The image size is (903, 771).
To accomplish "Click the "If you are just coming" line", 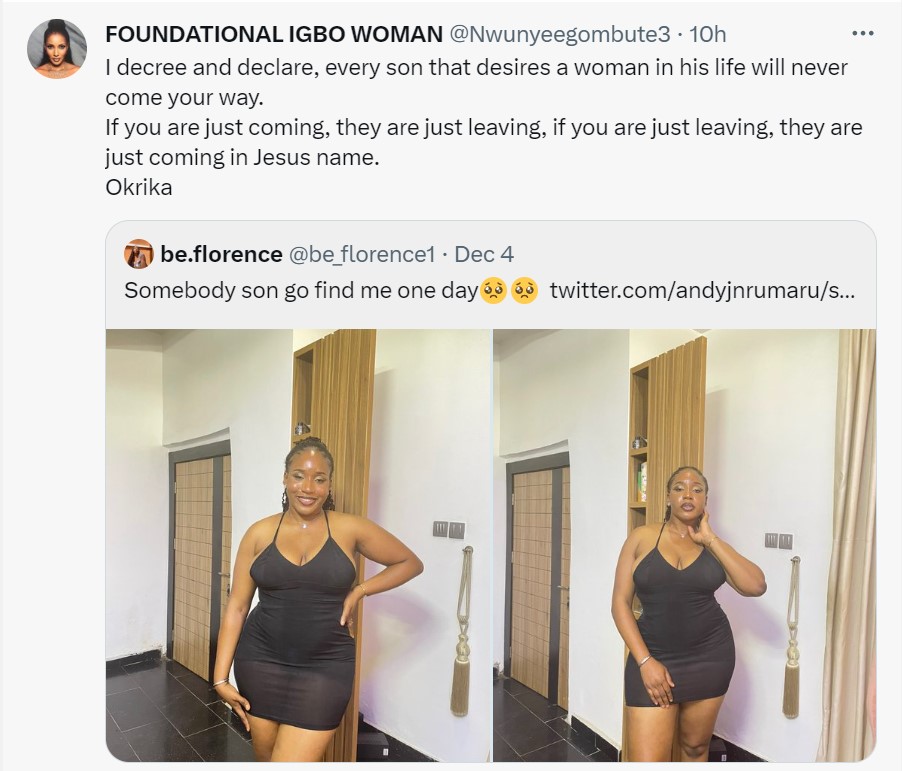I will (483, 128).
